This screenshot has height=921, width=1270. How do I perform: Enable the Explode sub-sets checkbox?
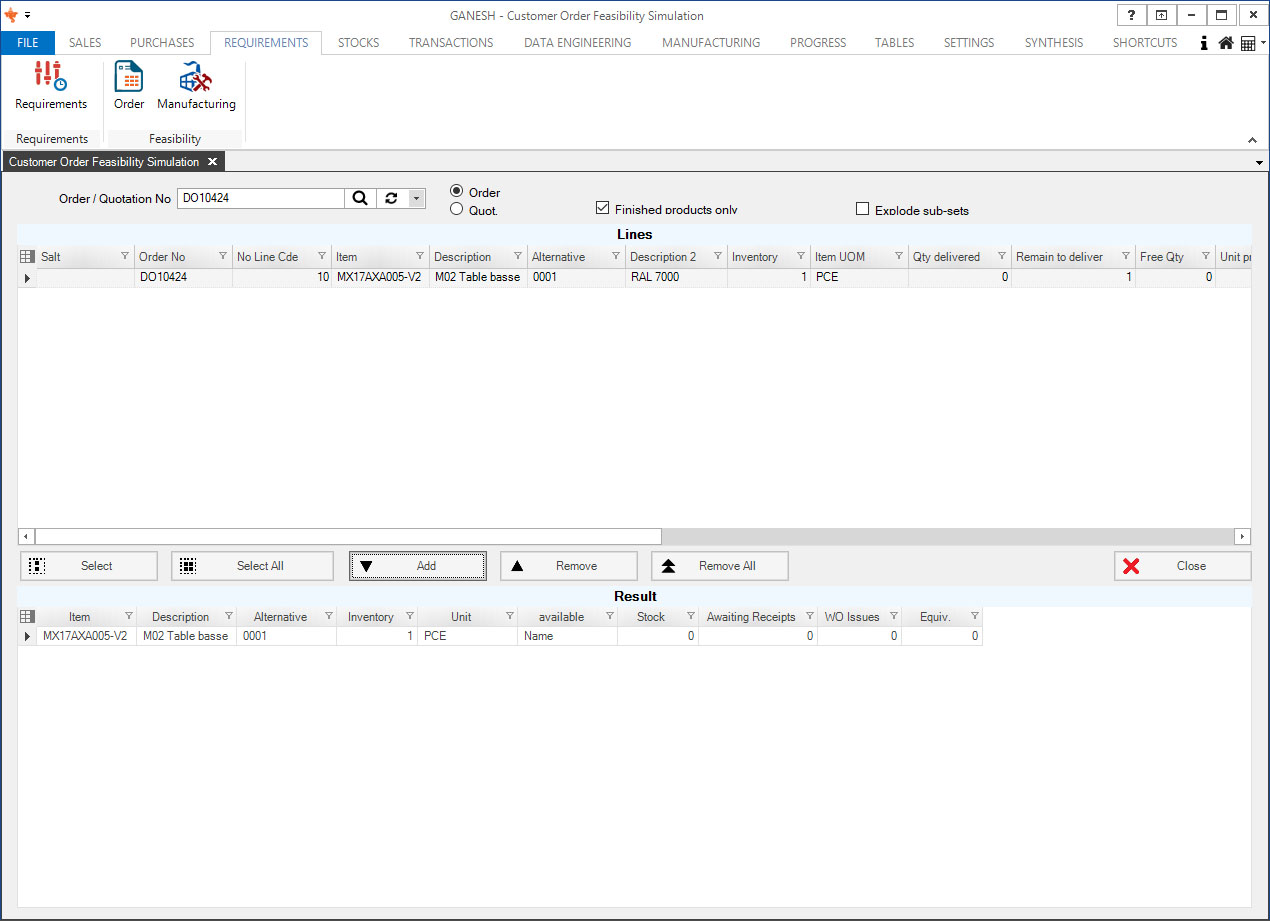coord(862,209)
